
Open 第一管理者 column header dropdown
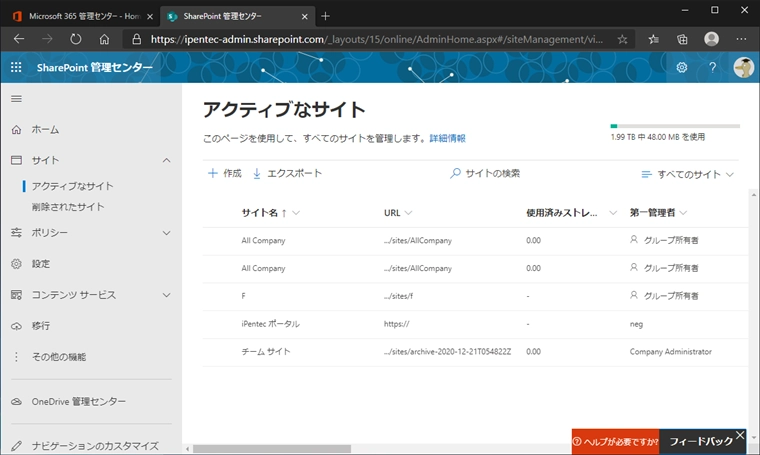[683, 213]
